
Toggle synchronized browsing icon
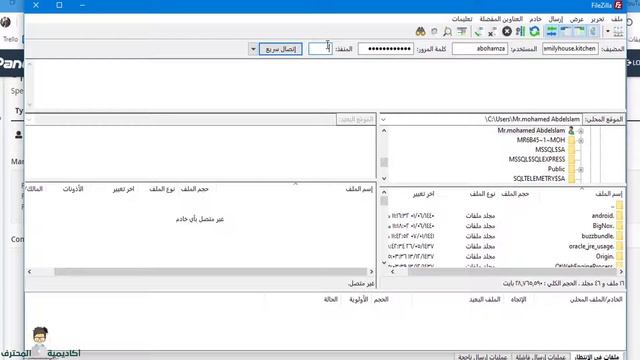click(x=434, y=31)
